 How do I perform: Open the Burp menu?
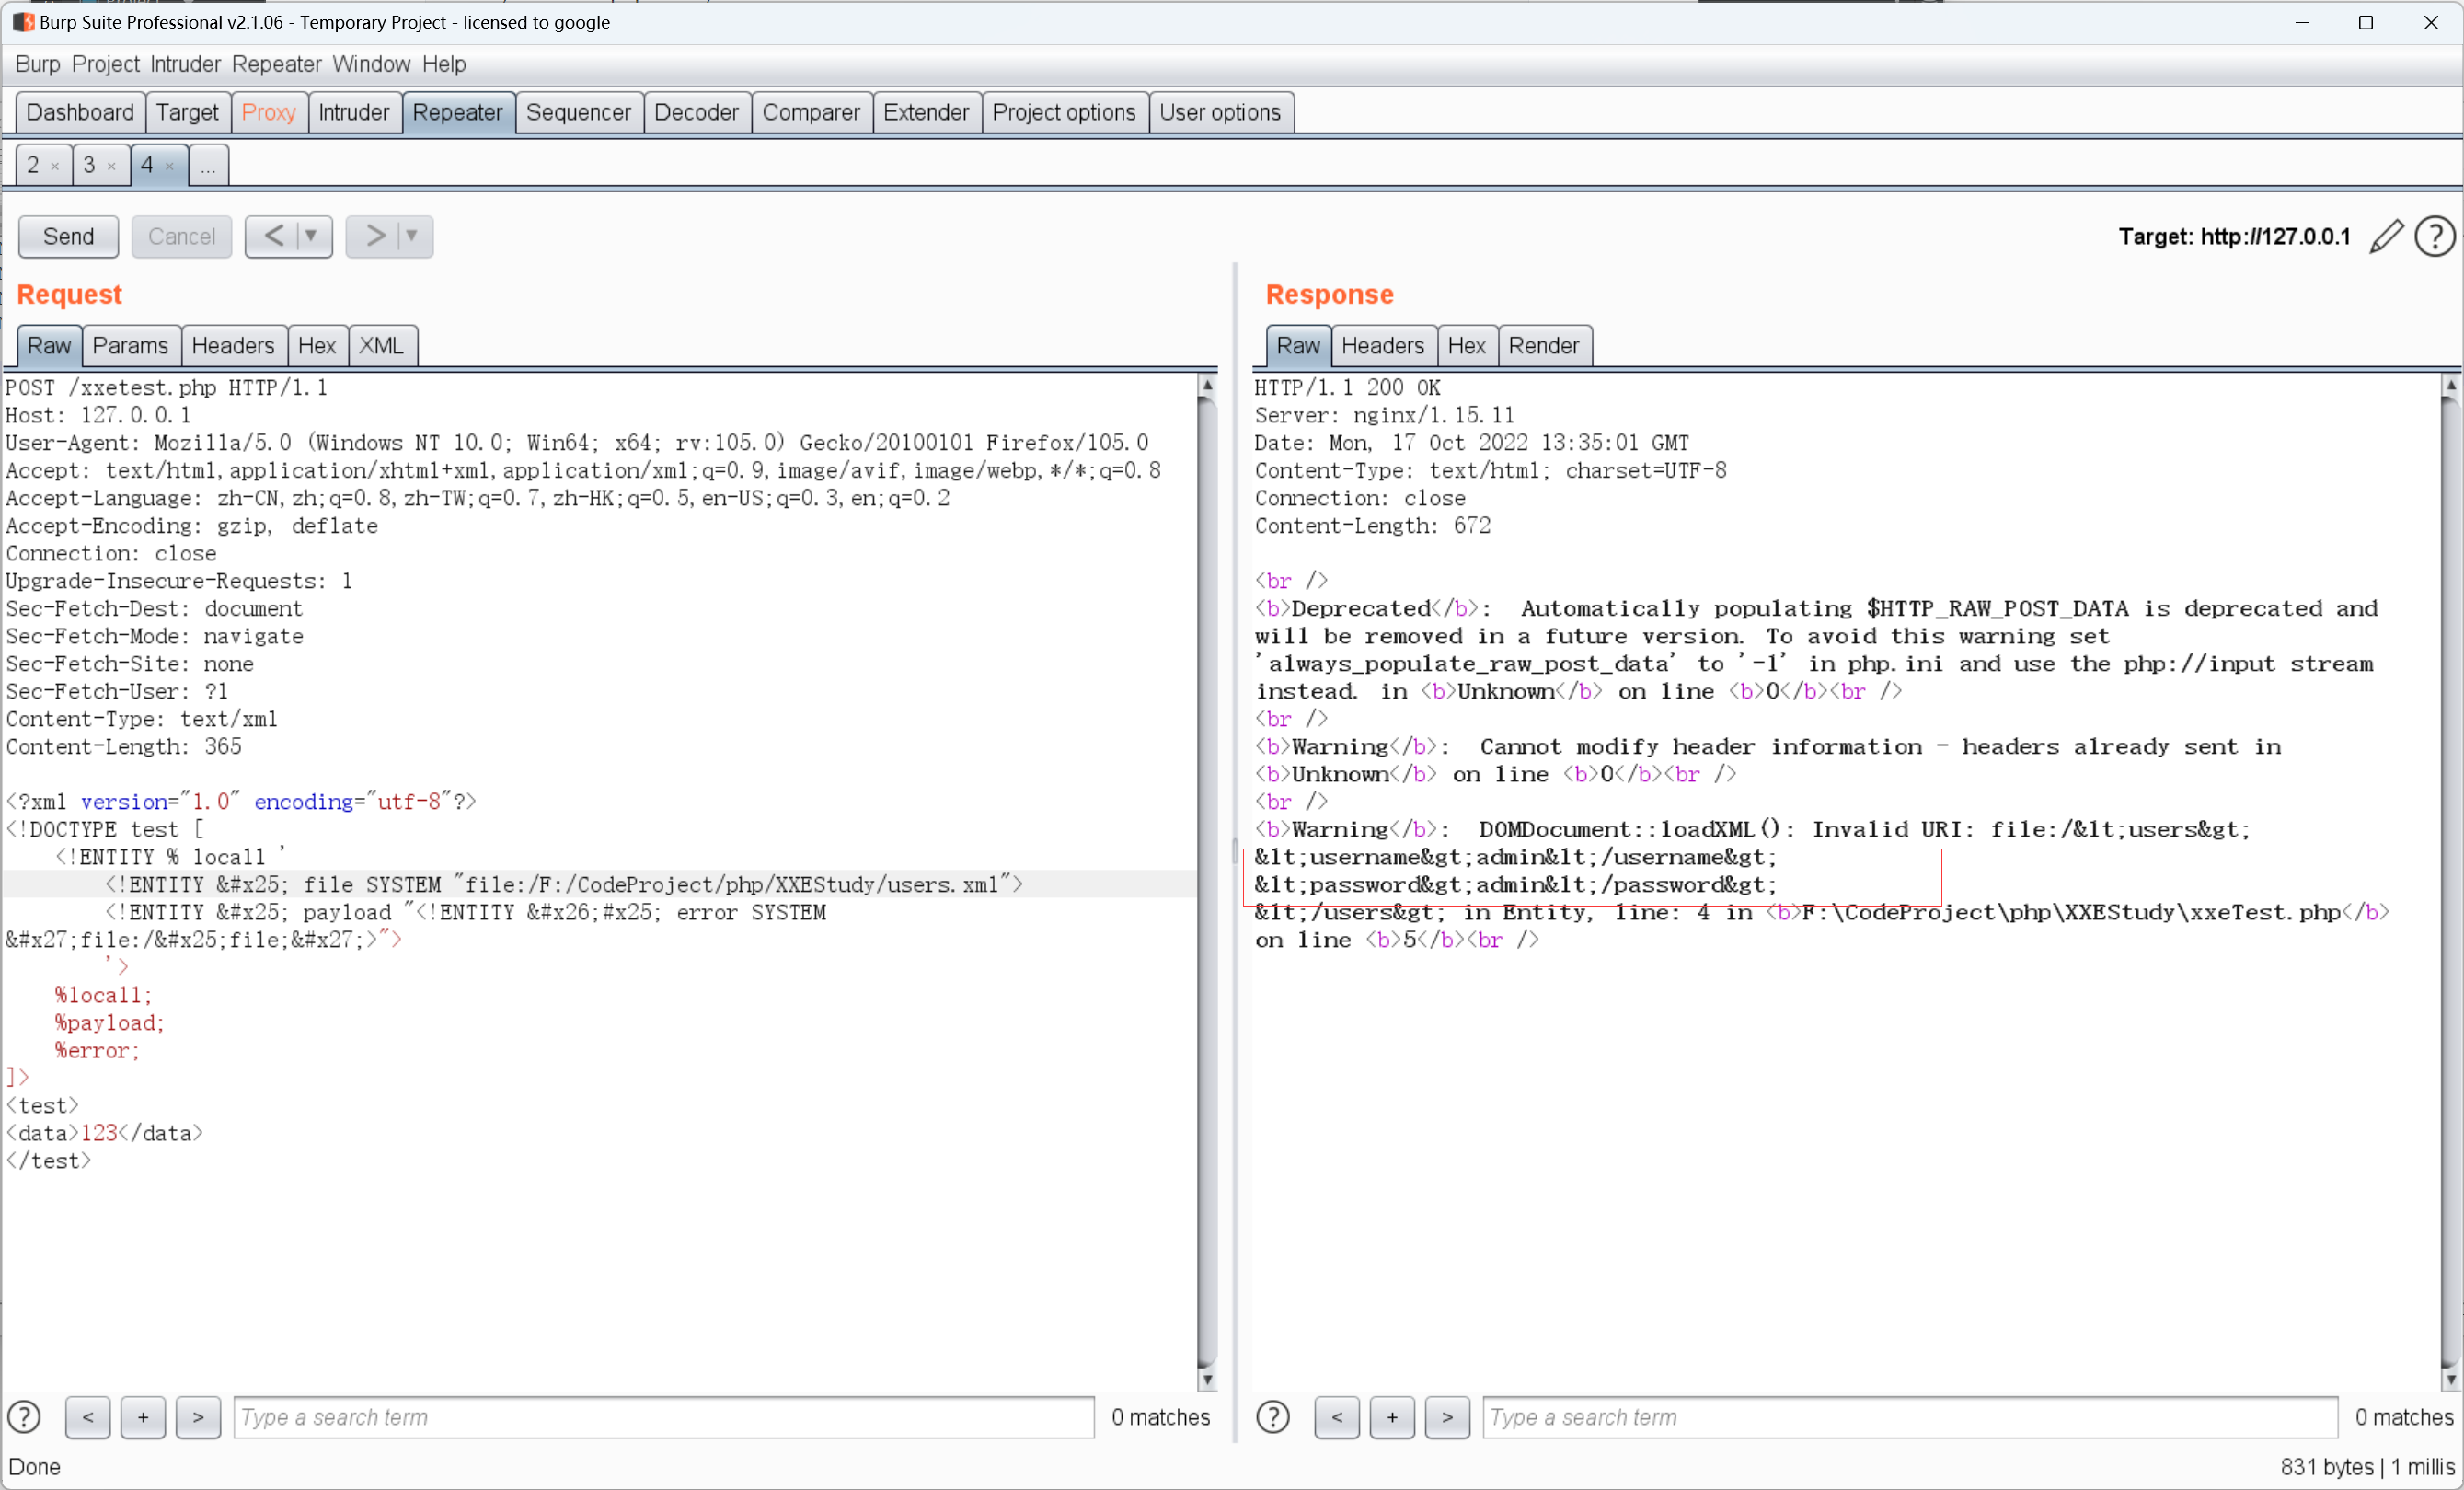[37, 64]
